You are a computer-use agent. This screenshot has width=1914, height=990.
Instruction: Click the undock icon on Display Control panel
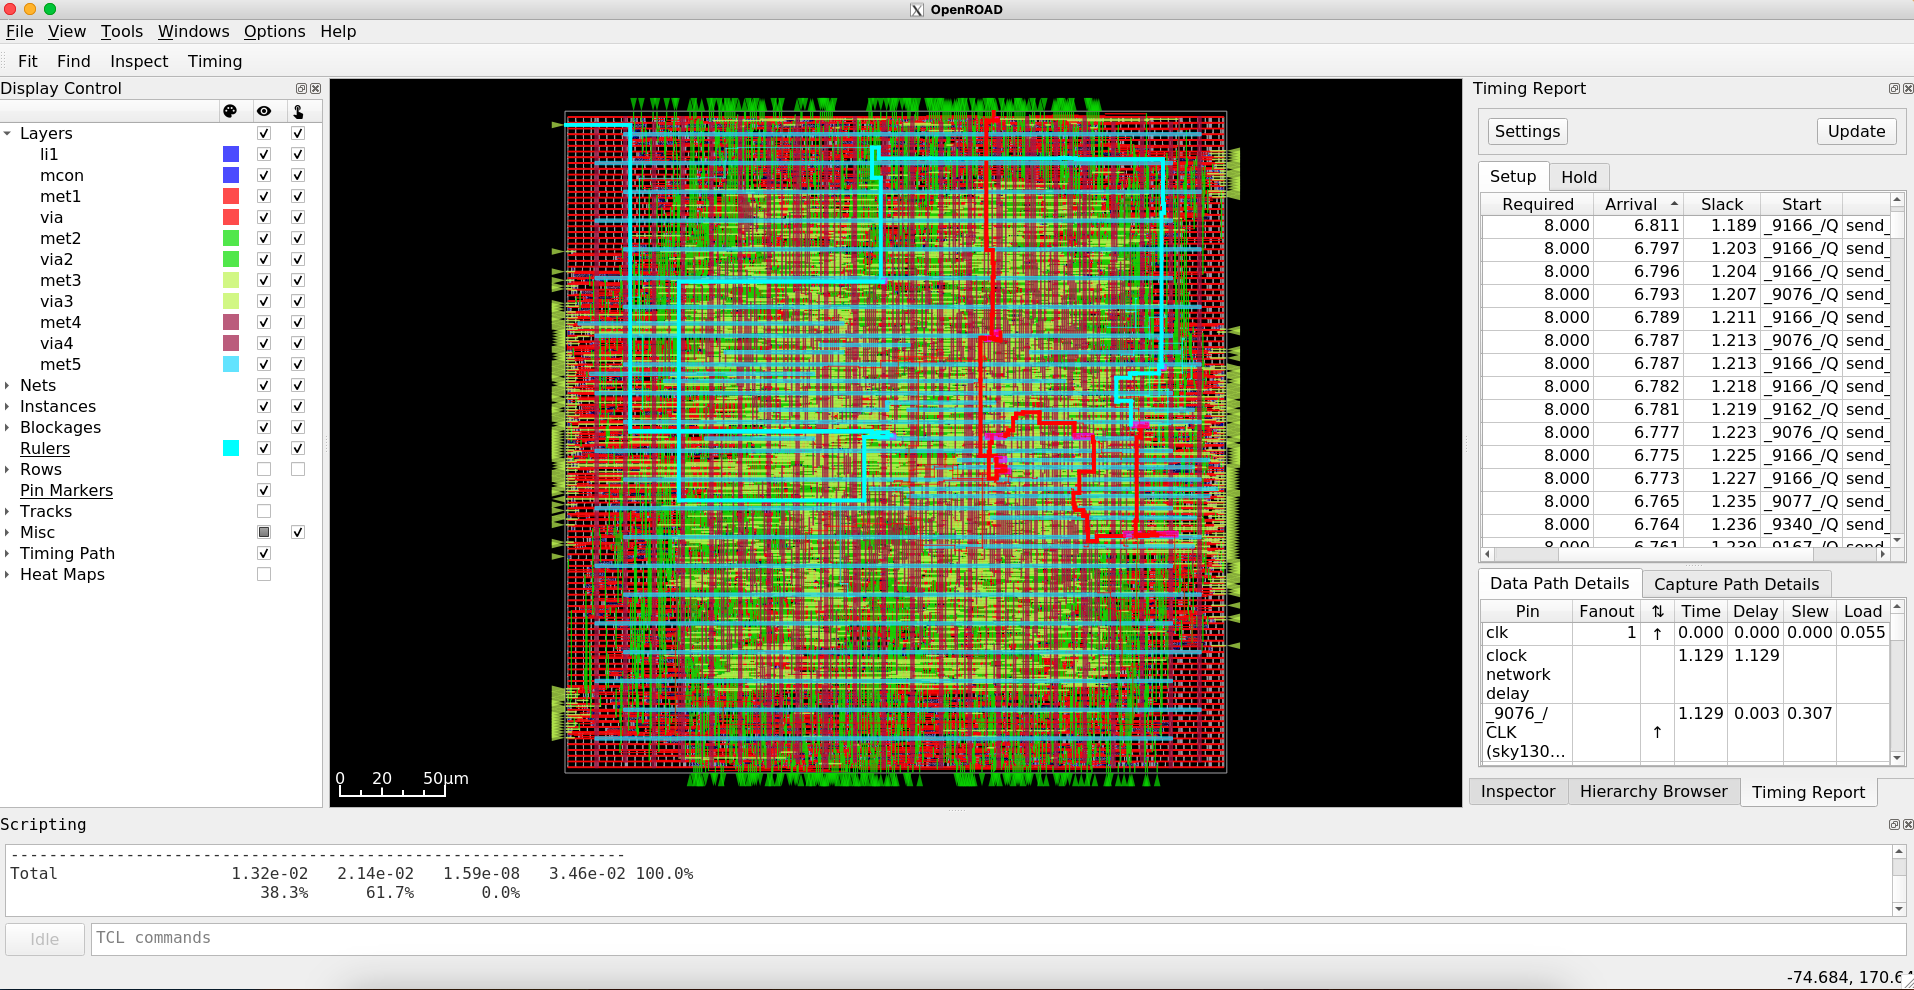[301, 88]
